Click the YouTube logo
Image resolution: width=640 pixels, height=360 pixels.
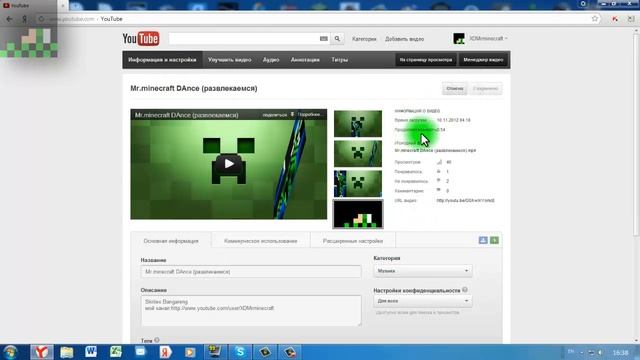pos(141,39)
